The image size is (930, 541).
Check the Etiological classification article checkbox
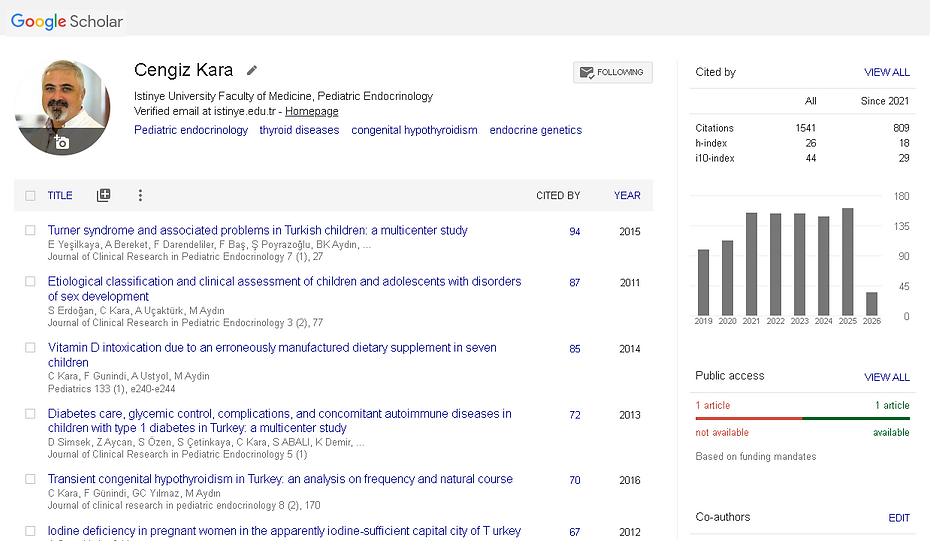(30, 281)
